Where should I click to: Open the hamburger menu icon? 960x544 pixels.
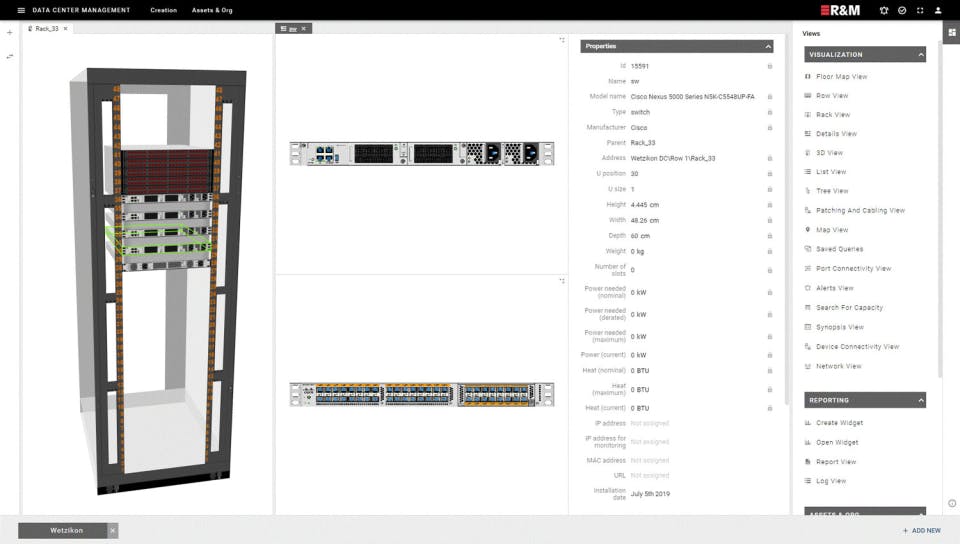(x=21, y=10)
